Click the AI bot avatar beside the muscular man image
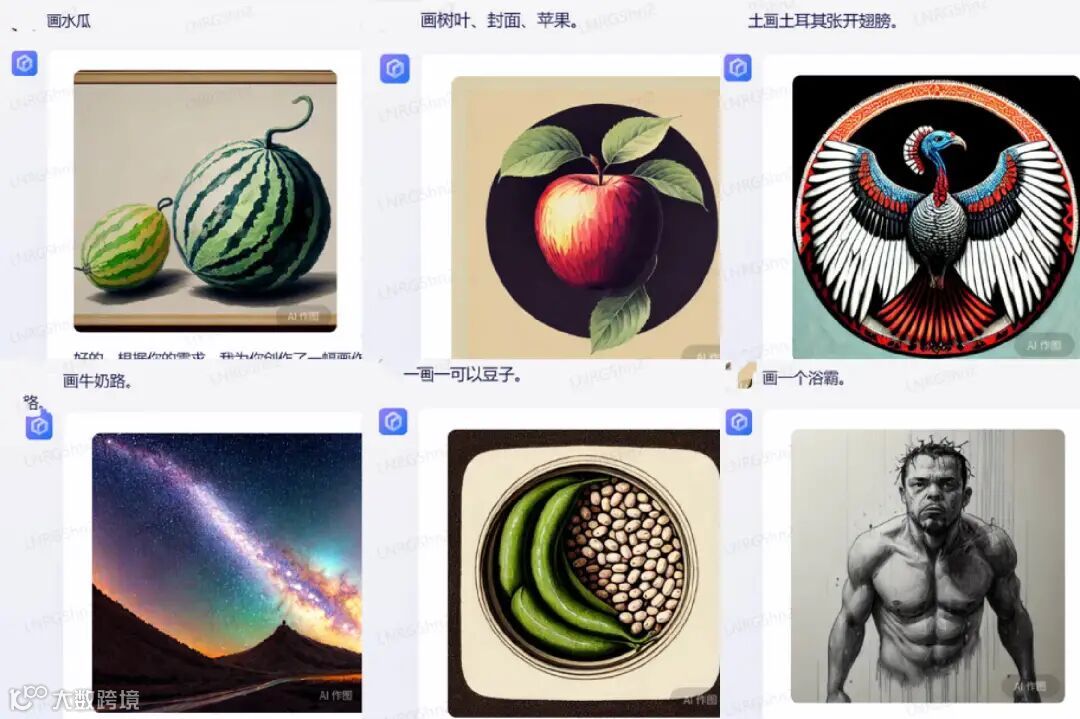Viewport: 1080px width, 719px height. click(x=740, y=421)
